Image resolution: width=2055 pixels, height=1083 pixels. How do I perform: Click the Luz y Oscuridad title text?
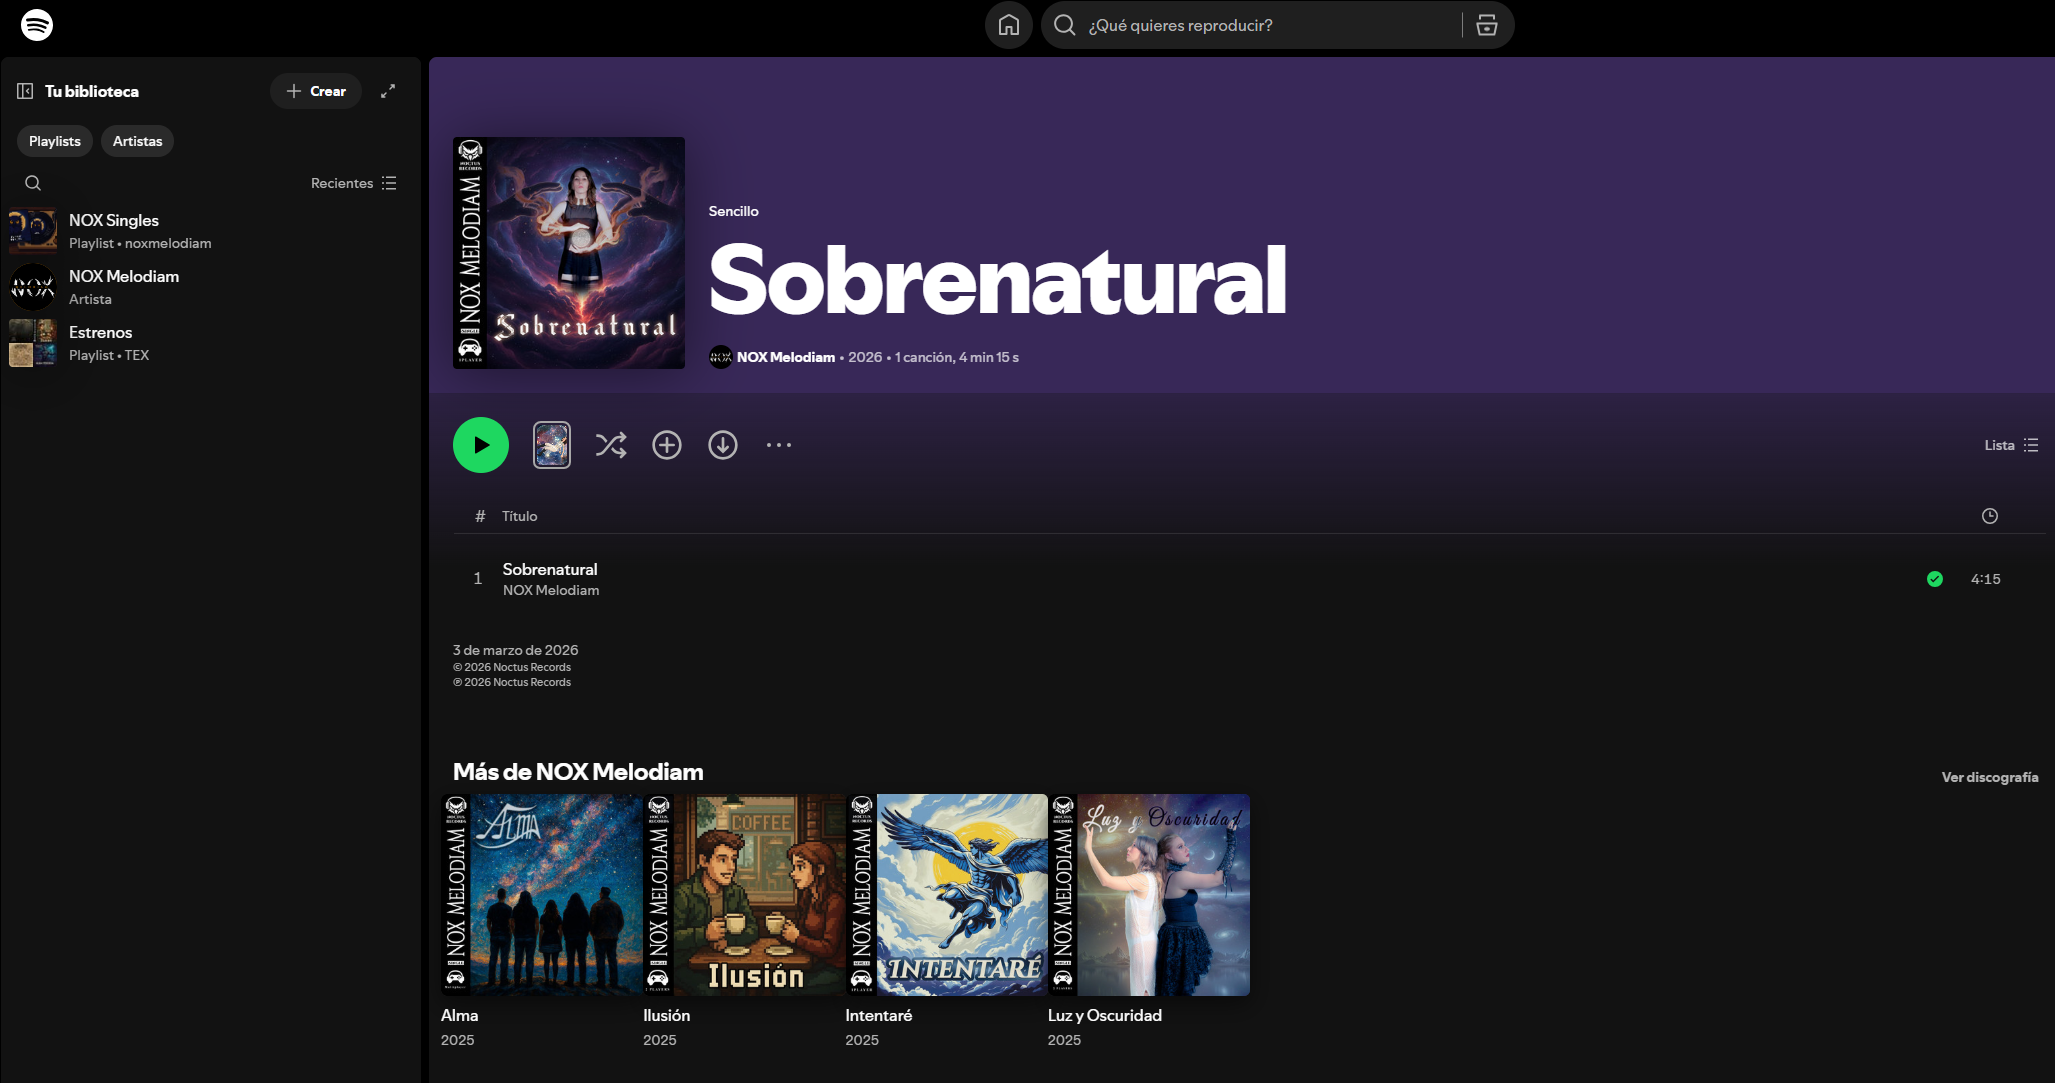pos(1105,1015)
